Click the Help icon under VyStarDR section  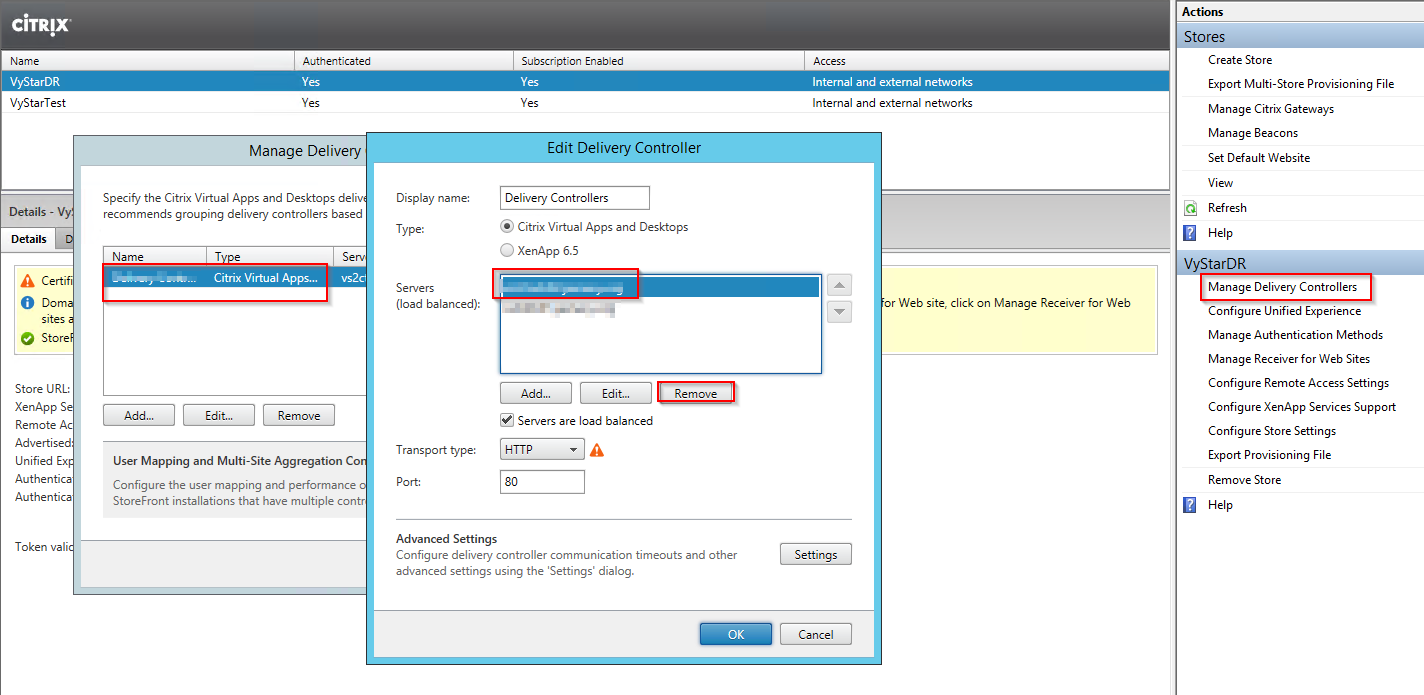[x=1190, y=505]
